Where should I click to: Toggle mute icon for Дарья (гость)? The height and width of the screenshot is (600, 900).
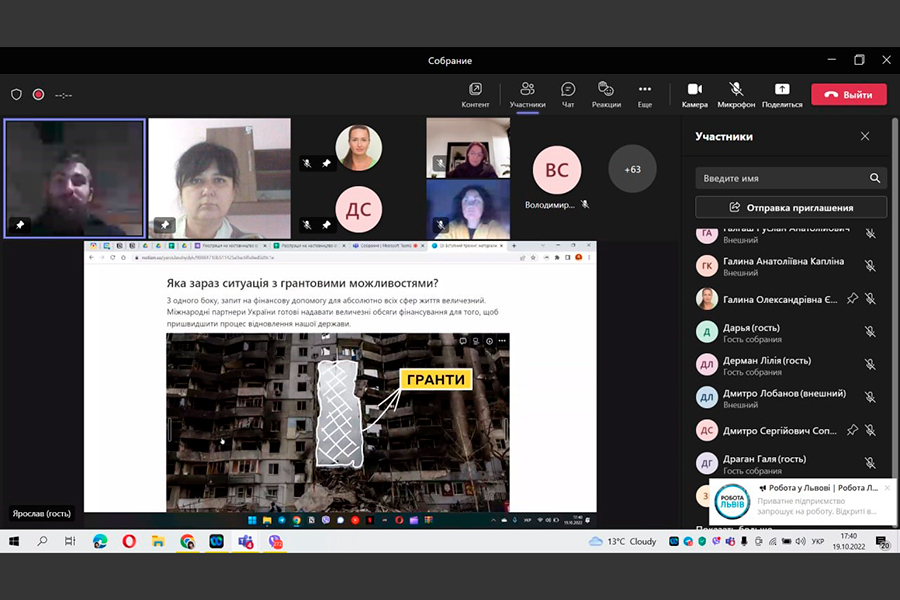pos(870,332)
